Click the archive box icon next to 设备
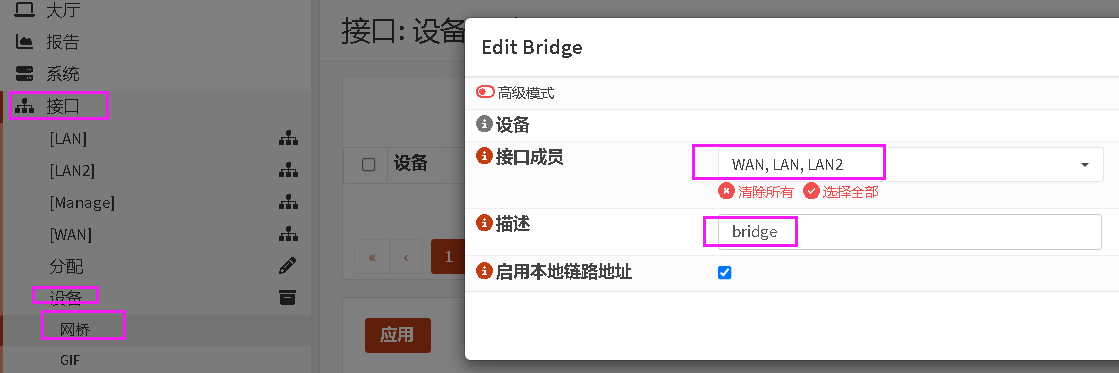Viewport: 1119px width, 373px height. tap(288, 298)
